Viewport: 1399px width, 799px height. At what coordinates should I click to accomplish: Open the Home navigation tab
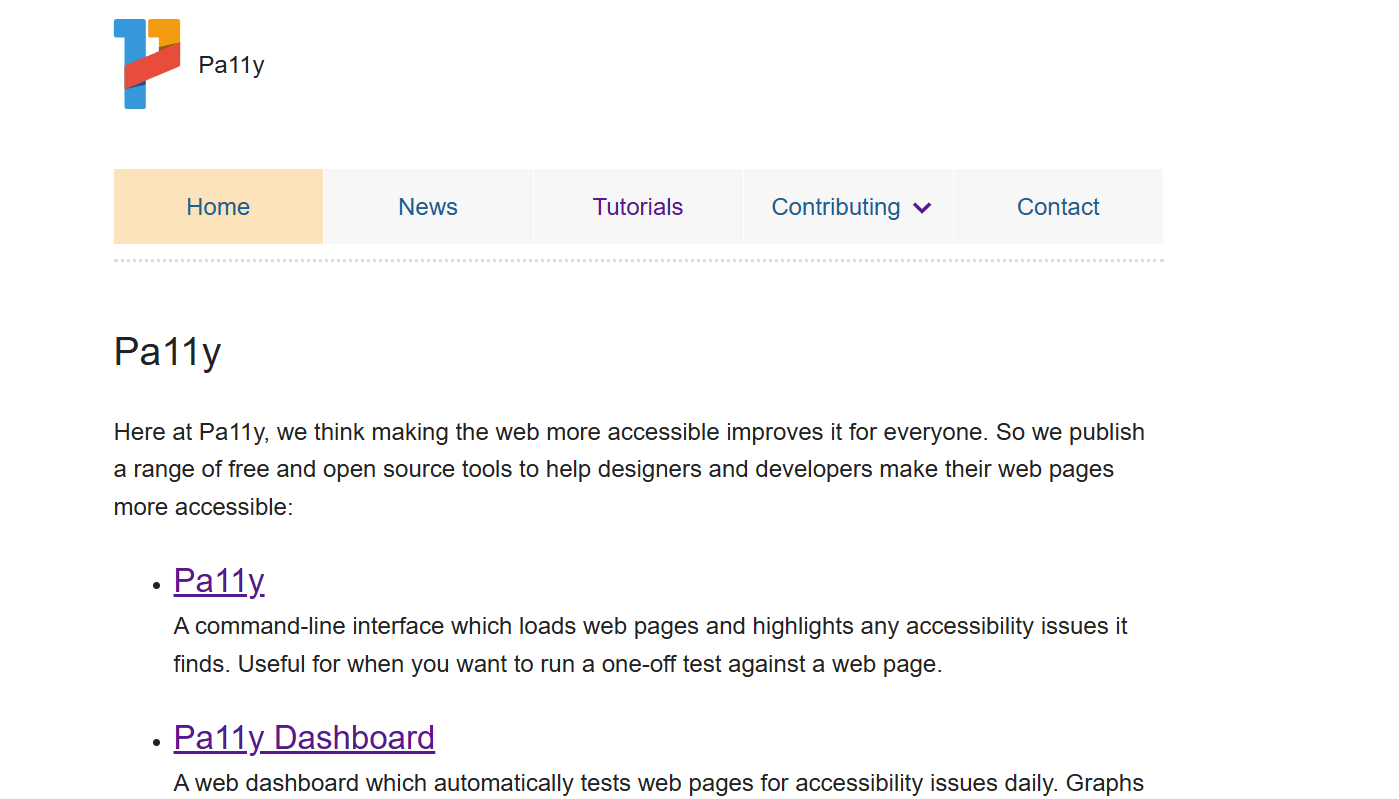(218, 207)
